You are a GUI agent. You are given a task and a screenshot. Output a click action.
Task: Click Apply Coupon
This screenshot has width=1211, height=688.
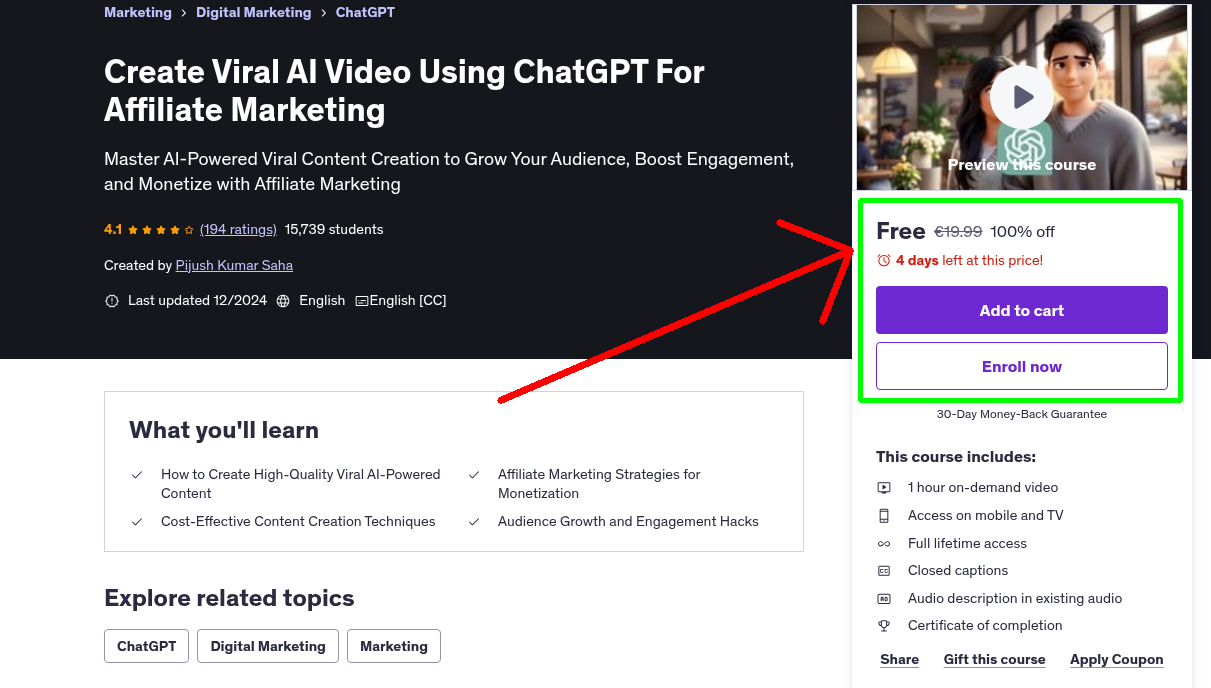pyautogui.click(x=1117, y=659)
